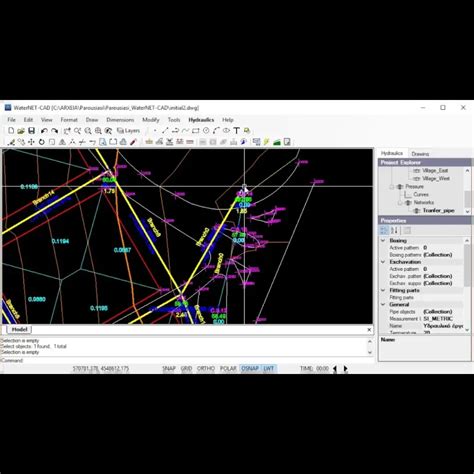This screenshot has height=474, width=474.
Task: Click the Undo arrow icon
Action: [x=44, y=131]
